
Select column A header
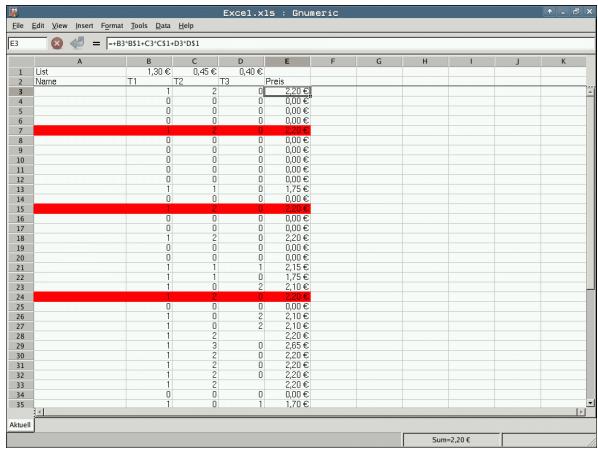80,61
